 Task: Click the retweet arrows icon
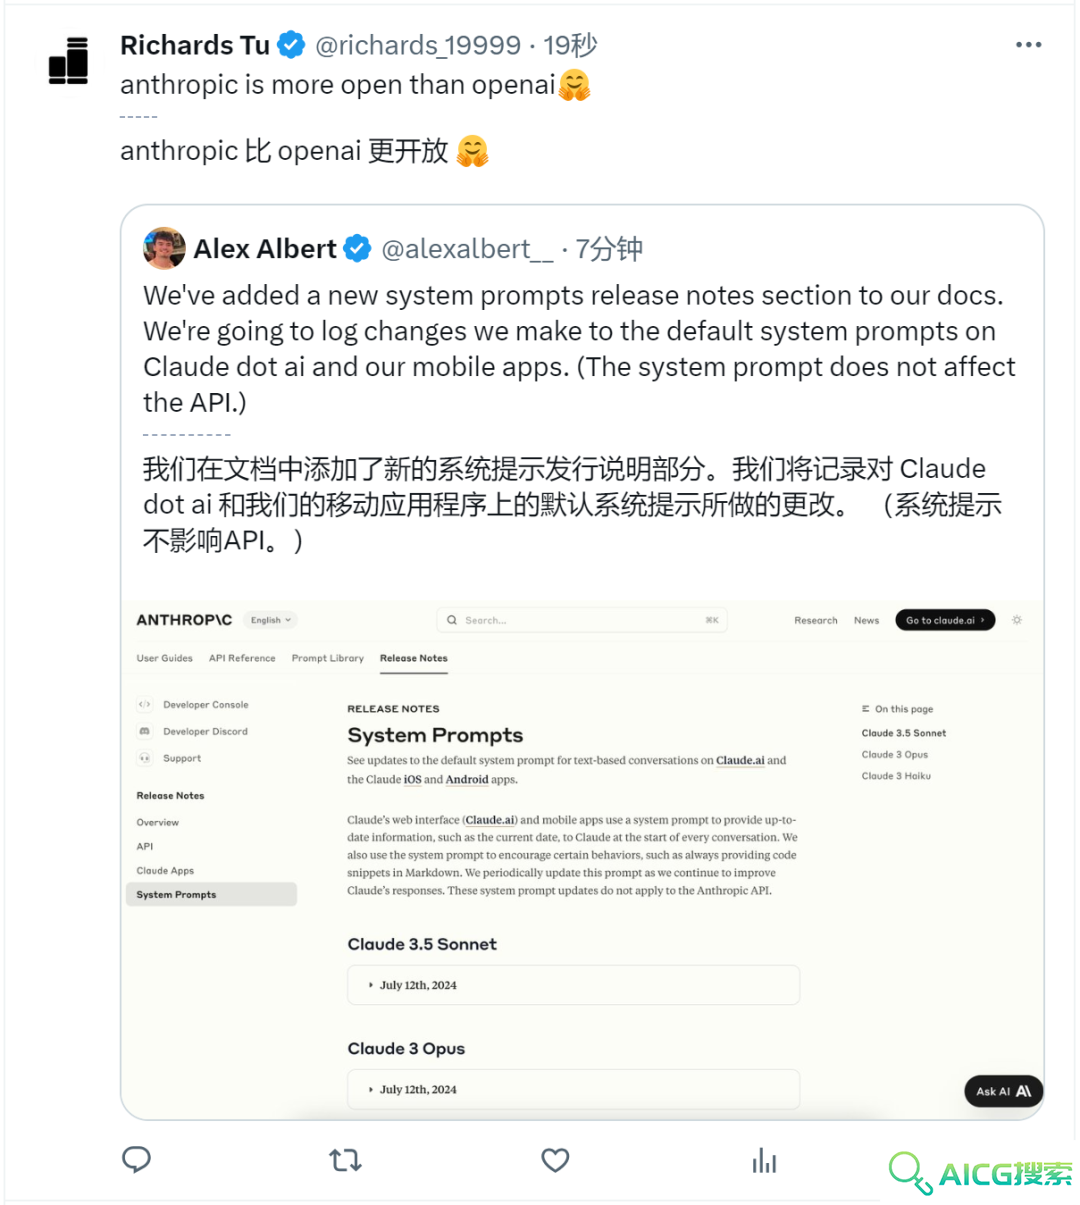click(x=345, y=1160)
